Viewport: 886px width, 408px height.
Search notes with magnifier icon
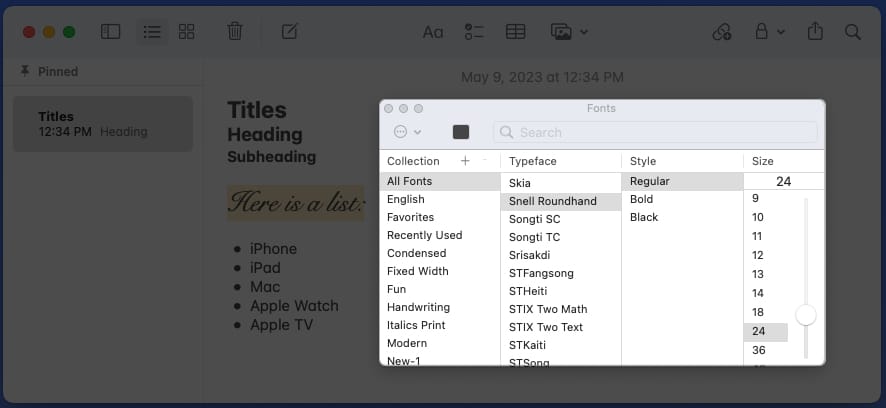point(853,32)
